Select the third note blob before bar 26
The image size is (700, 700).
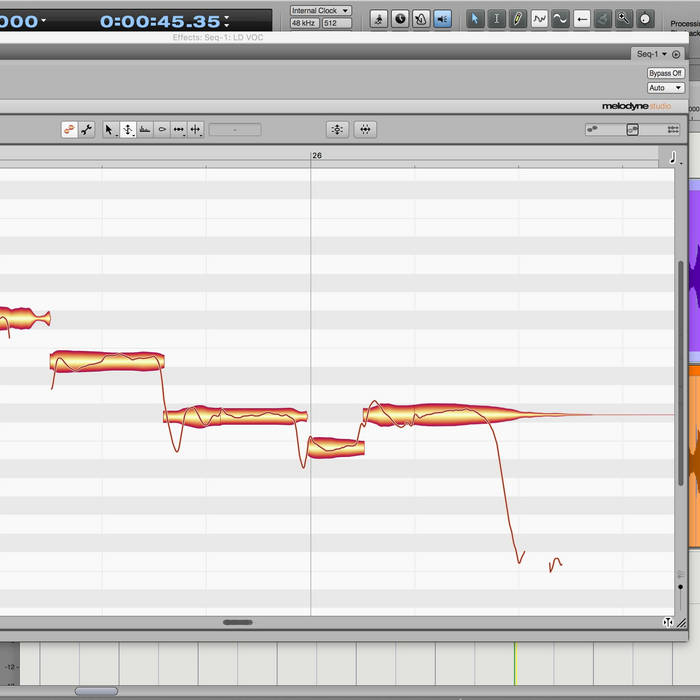(x=235, y=416)
